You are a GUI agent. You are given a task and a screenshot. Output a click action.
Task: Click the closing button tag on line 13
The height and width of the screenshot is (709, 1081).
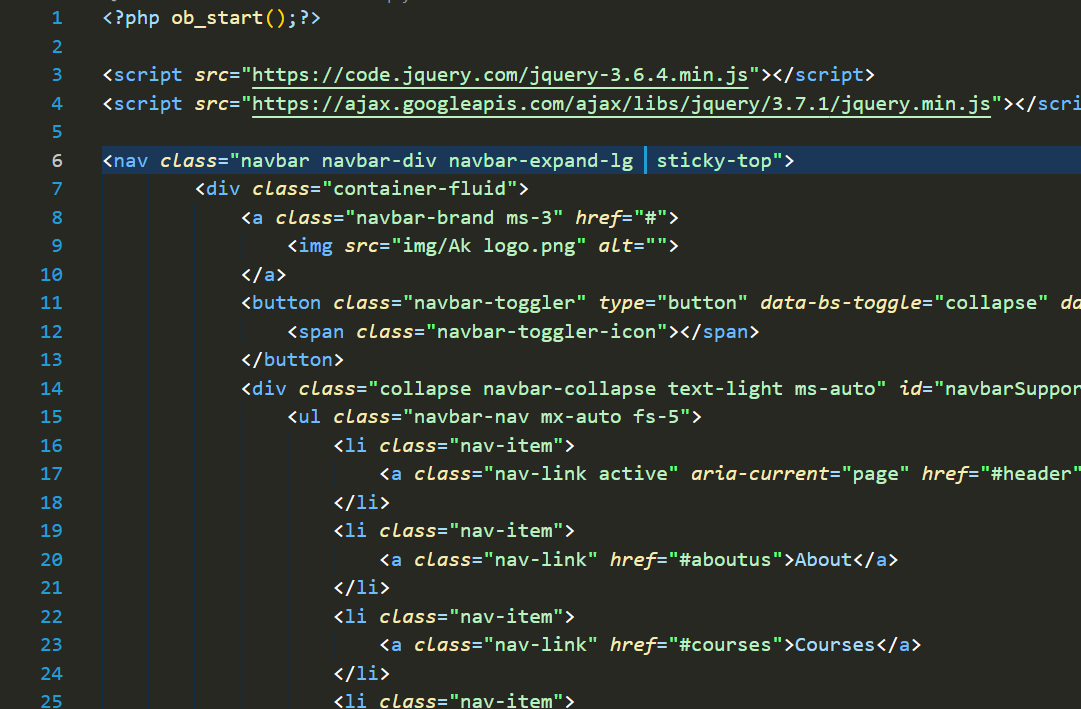coord(292,360)
